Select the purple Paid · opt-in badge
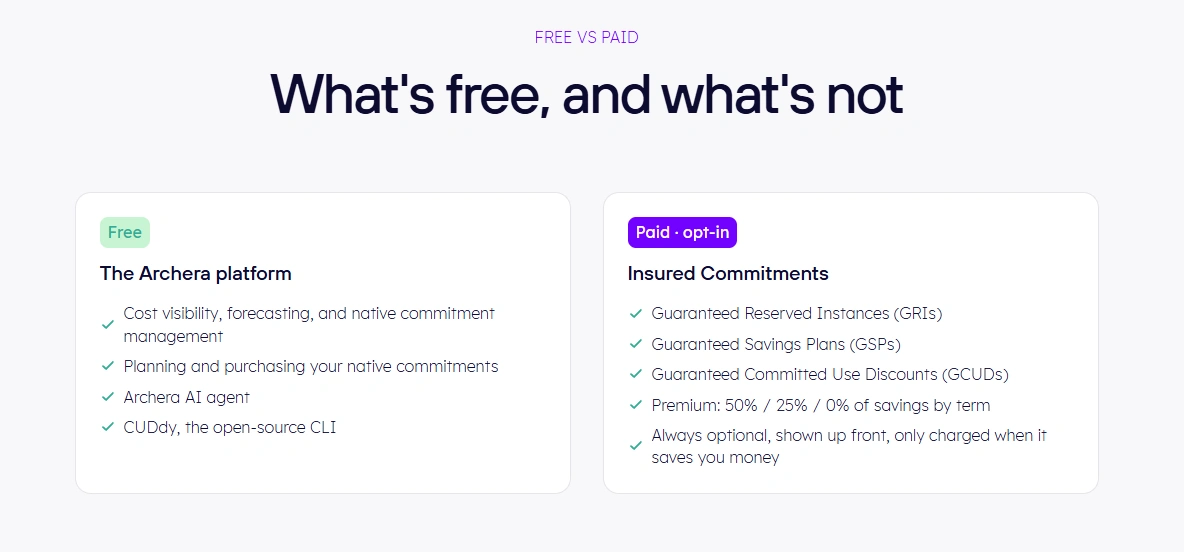The image size is (1184, 552). pyautogui.click(x=682, y=233)
